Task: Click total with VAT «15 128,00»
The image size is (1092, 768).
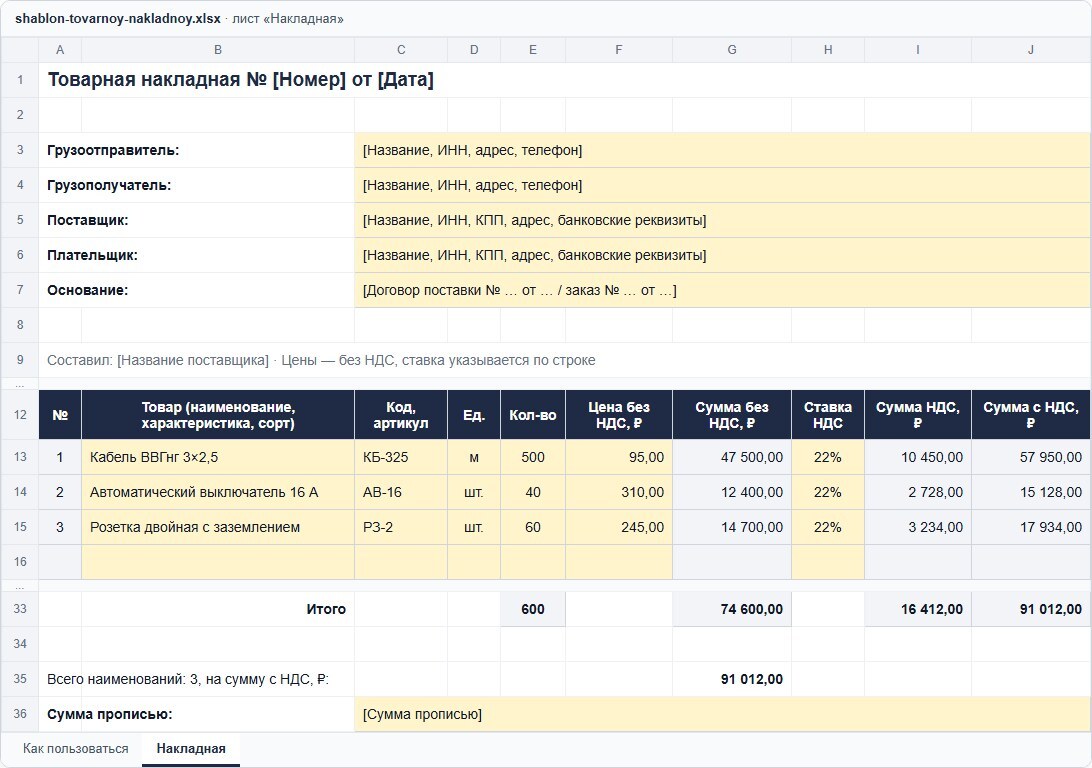Action: [x=1031, y=492]
